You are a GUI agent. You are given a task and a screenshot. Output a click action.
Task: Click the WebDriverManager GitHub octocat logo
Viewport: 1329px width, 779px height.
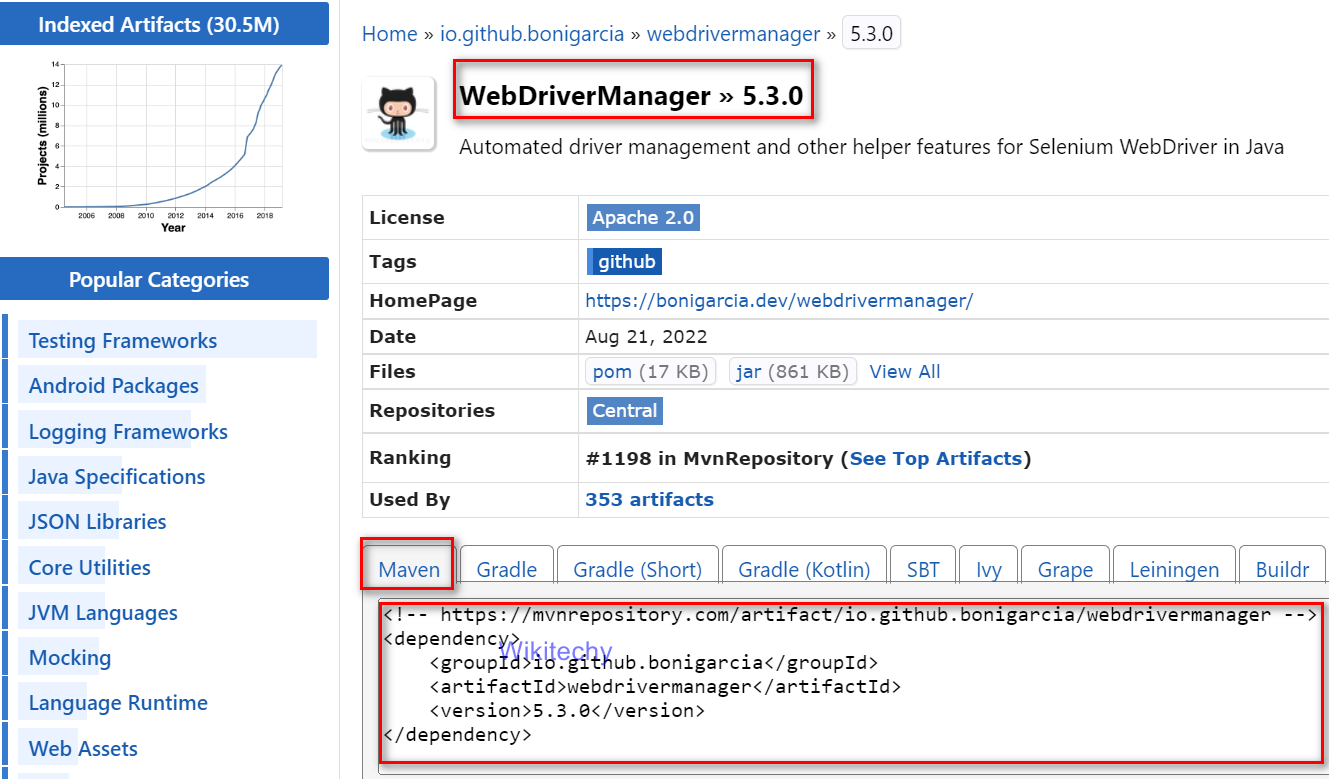click(398, 113)
